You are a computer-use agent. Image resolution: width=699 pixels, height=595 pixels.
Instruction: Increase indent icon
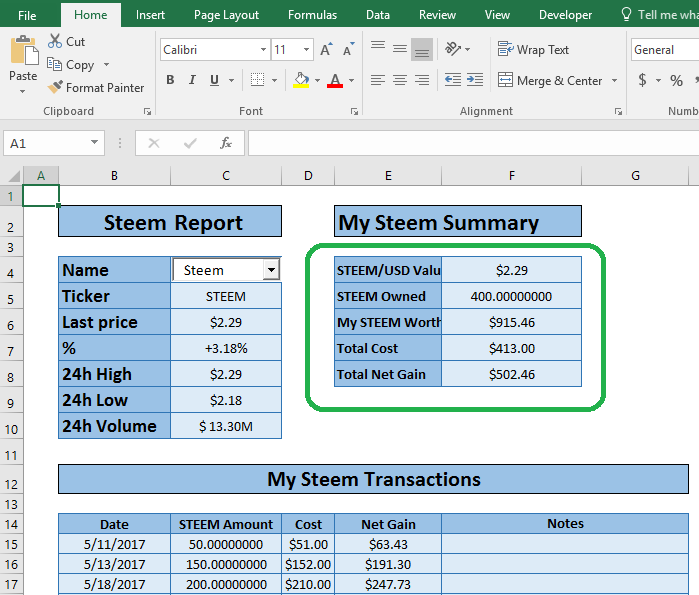pyautogui.click(x=475, y=80)
